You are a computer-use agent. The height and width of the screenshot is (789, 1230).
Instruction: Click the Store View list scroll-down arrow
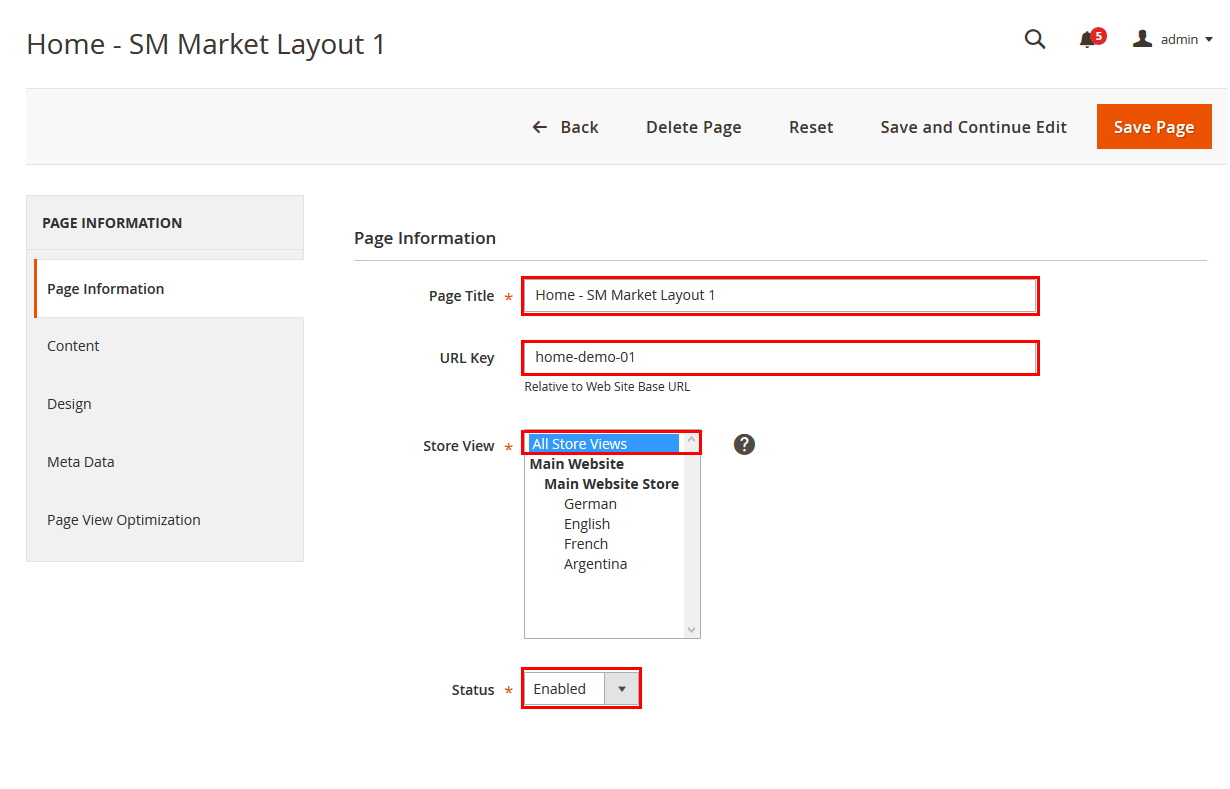click(x=691, y=629)
